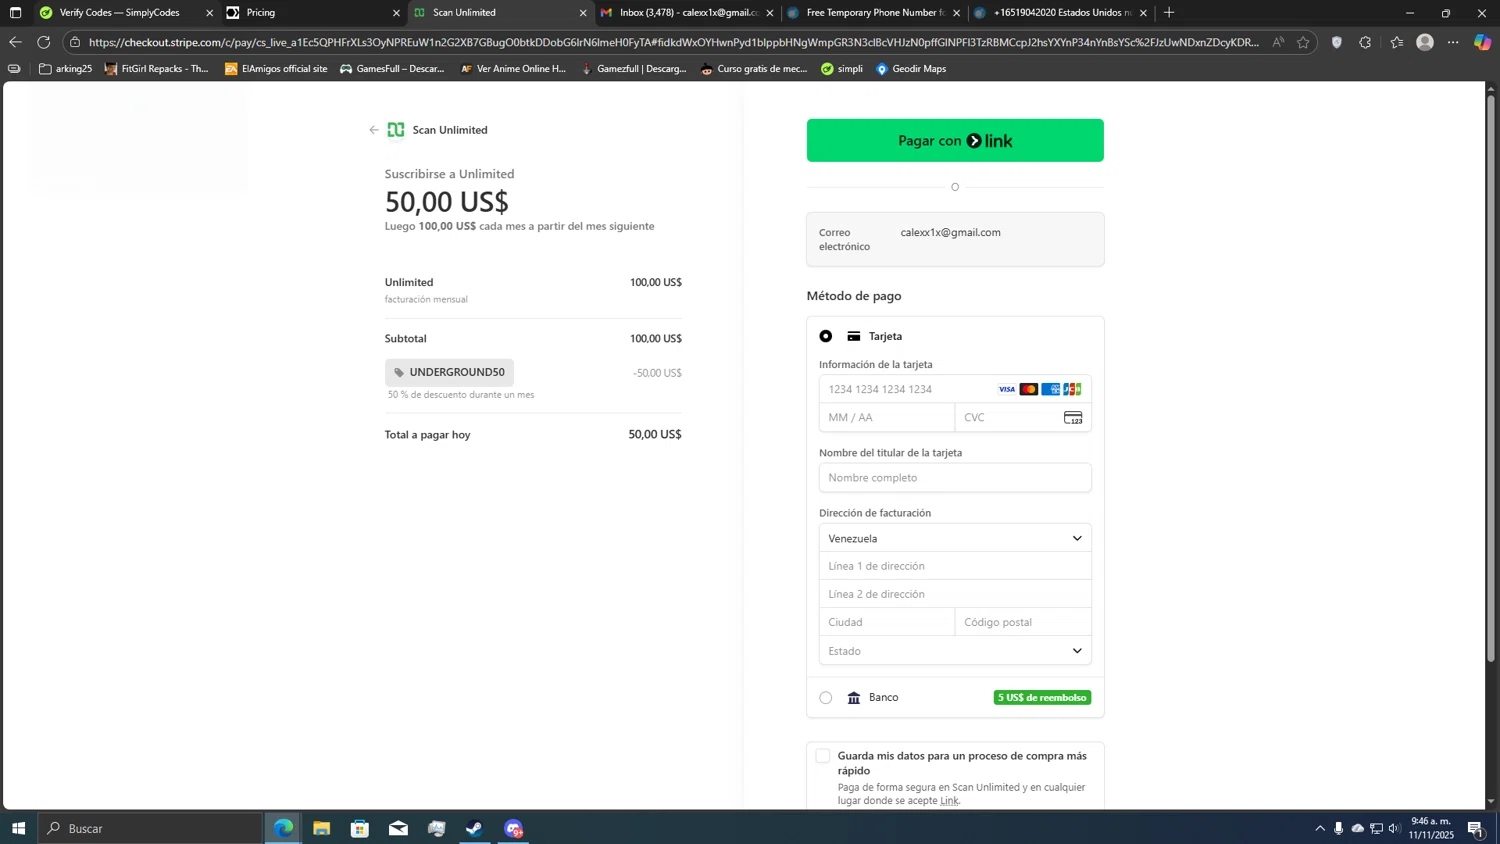Focus Línea 1 de dirección field
Viewport: 1500px width, 844px height.
[x=955, y=566]
